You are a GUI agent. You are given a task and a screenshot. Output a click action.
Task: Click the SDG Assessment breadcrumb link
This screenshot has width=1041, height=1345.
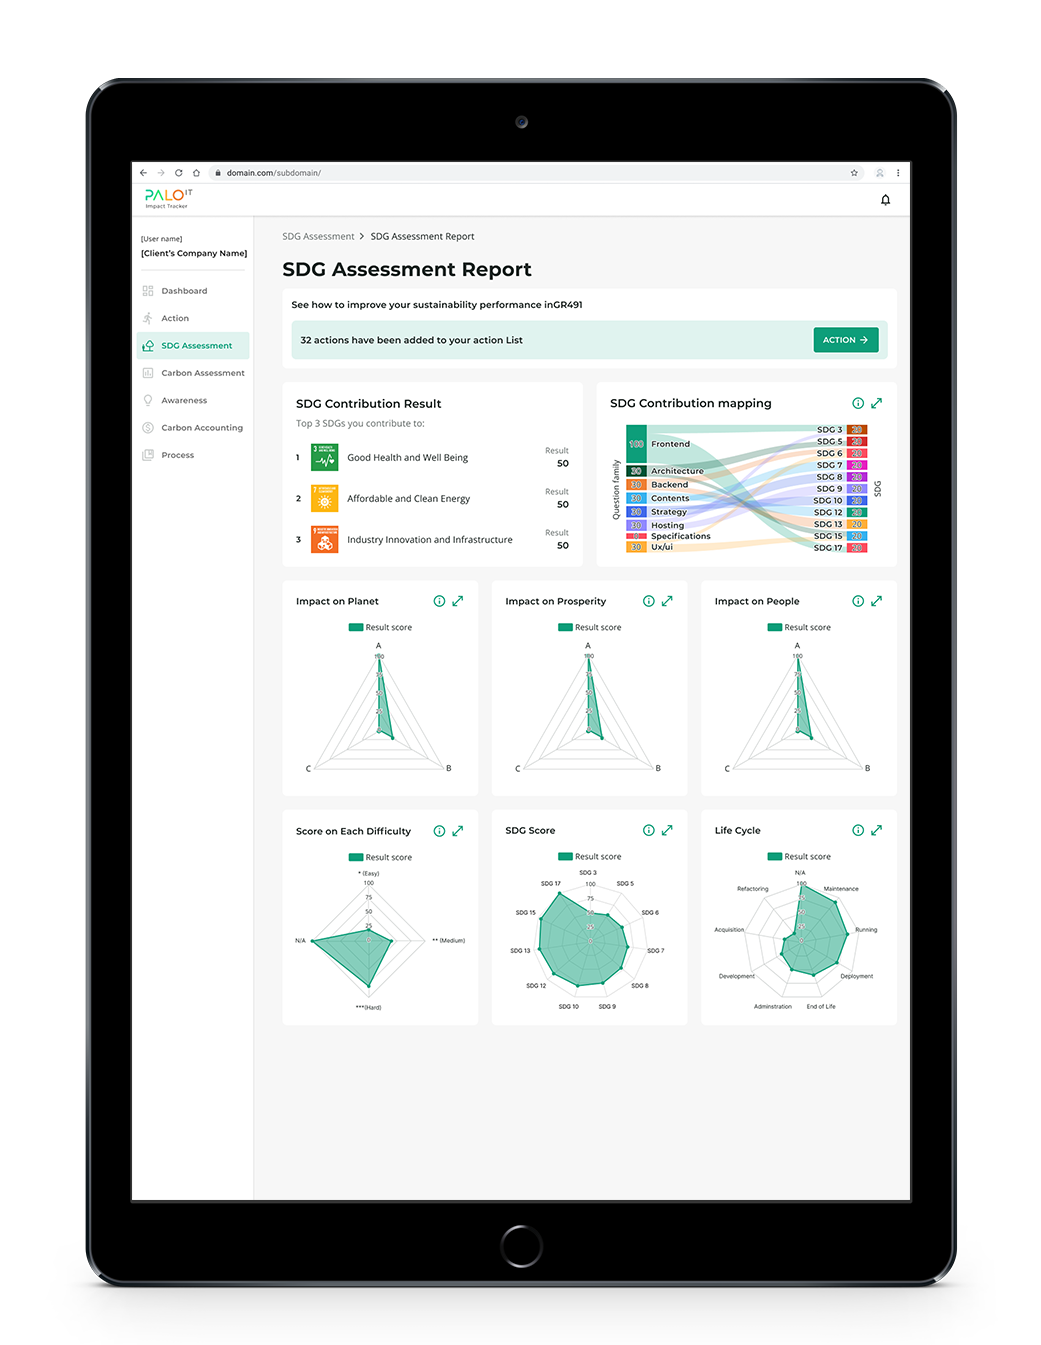point(318,237)
